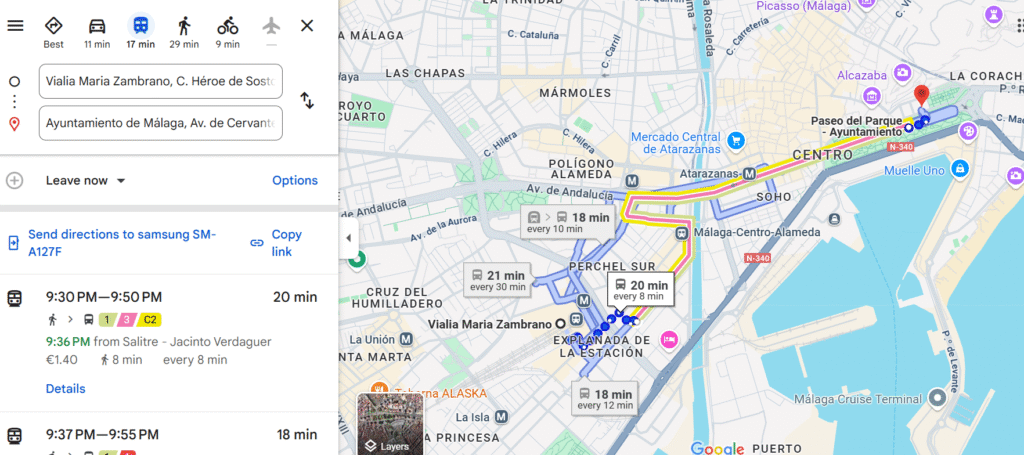This screenshot has width=1024, height=455.
Task: Click the Paseo del Parque - Ayuntamiento stop
Action: (x=908, y=129)
